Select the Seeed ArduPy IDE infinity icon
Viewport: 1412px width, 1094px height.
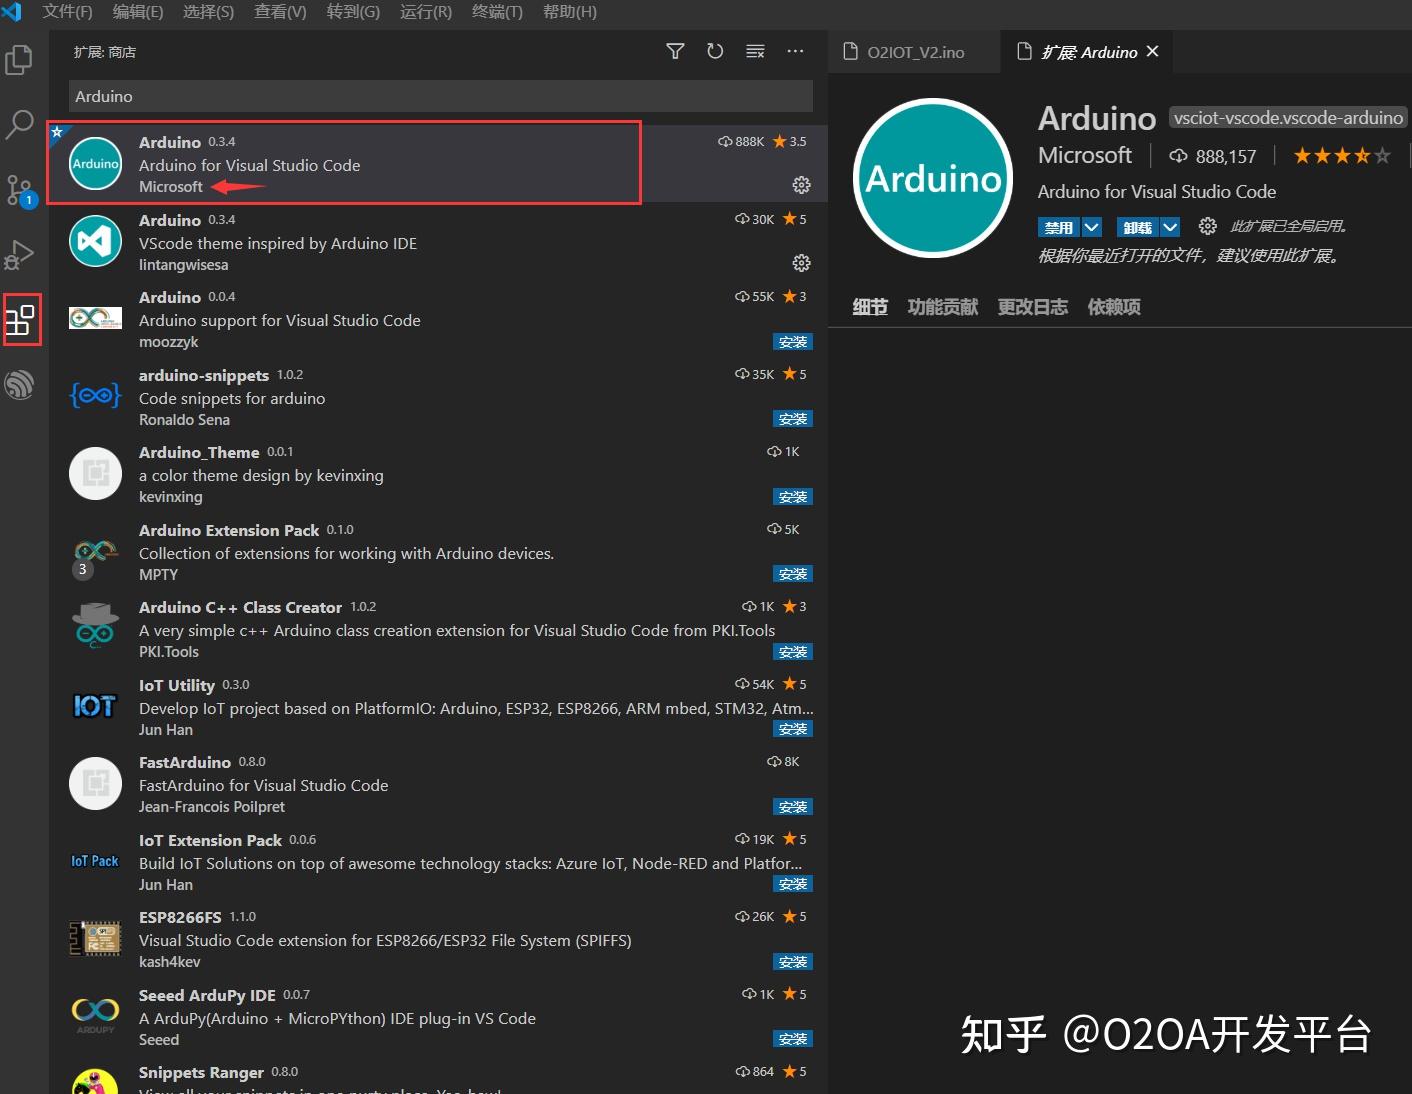(95, 1015)
